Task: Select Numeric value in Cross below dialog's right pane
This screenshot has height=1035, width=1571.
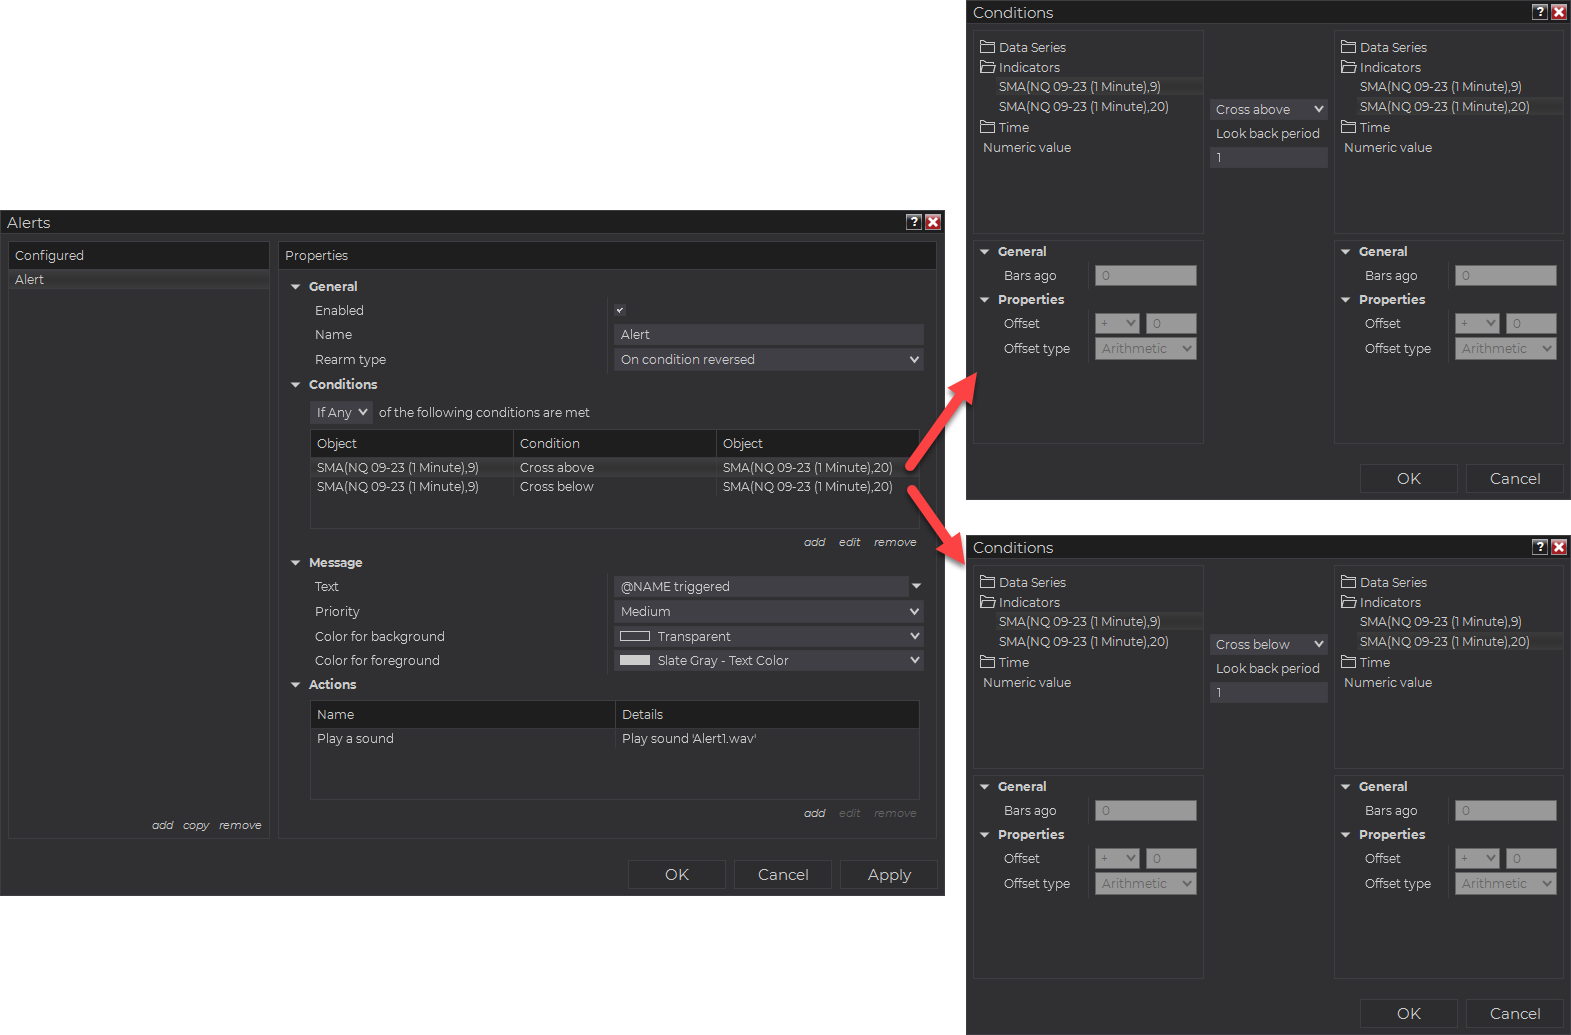Action: click(x=1388, y=682)
